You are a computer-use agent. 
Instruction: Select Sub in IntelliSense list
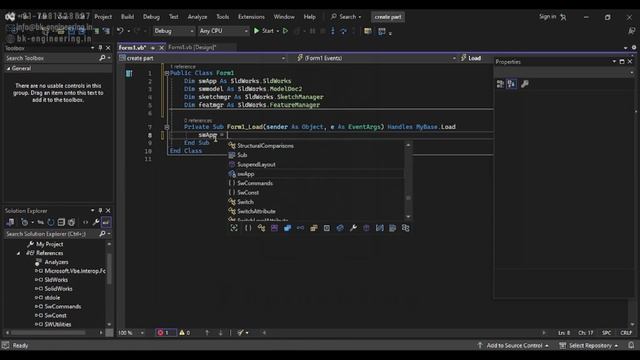pyautogui.click(x=242, y=155)
